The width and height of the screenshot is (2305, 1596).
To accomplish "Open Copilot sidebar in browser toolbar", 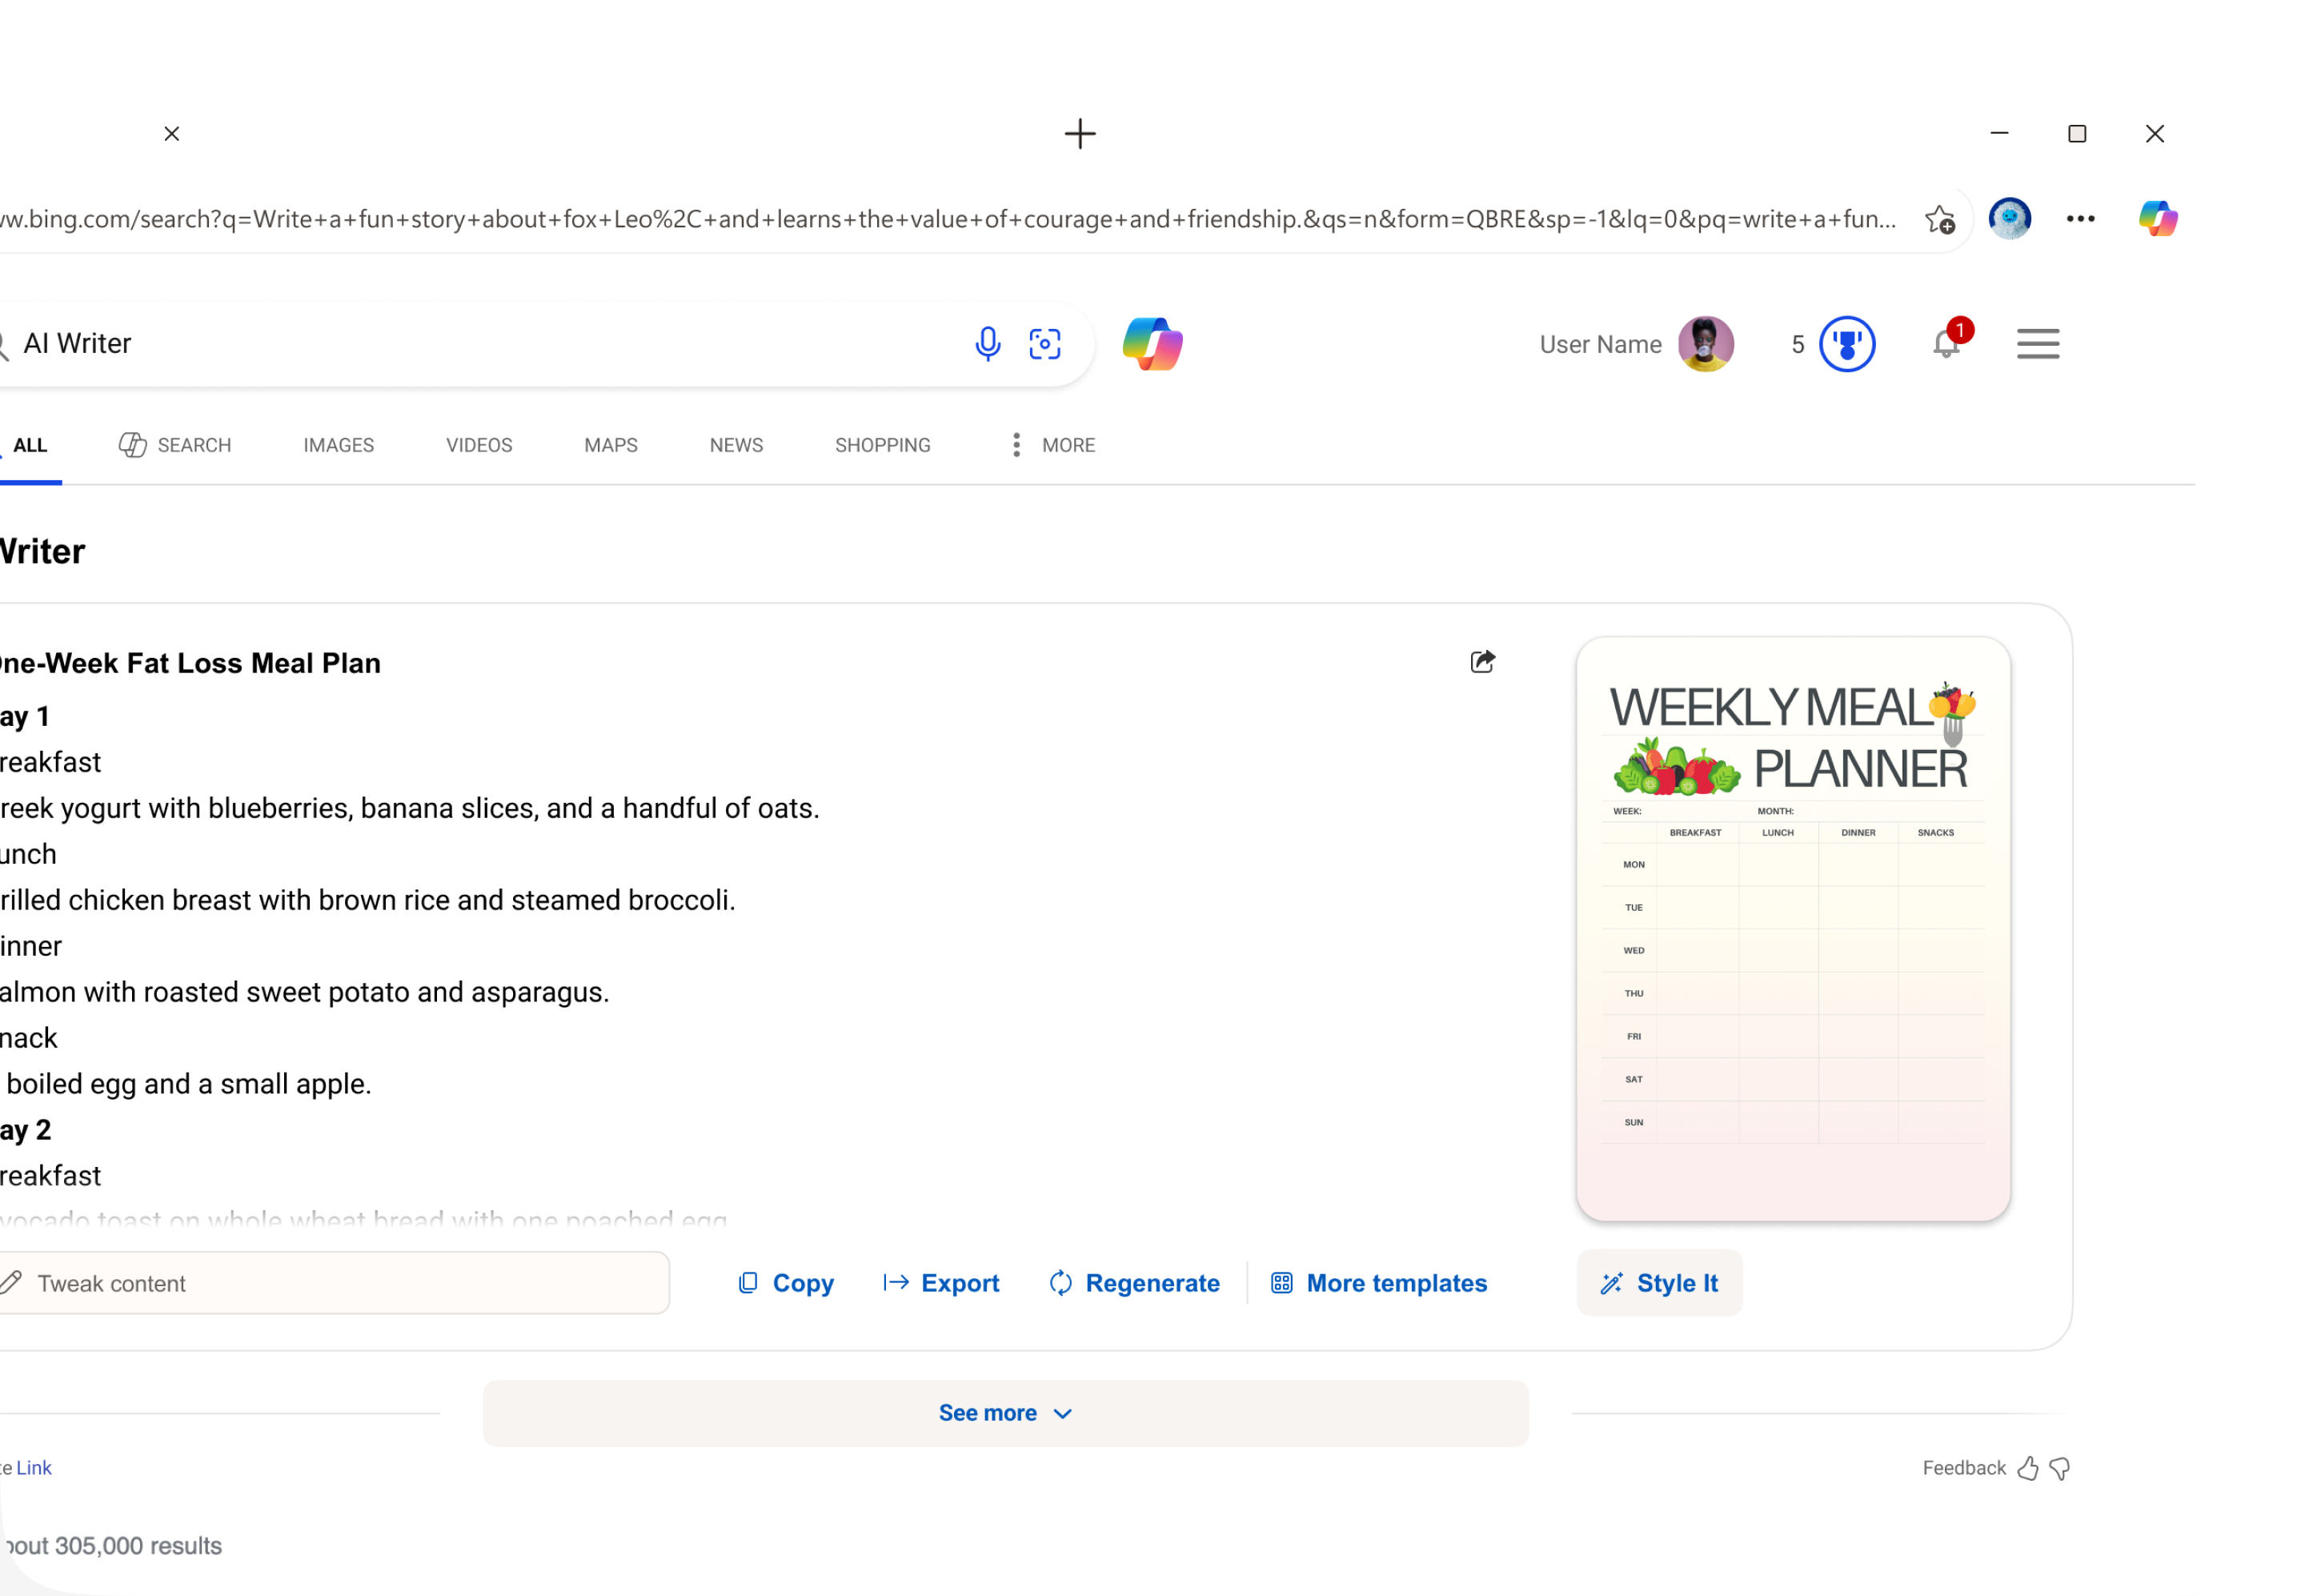I will [2157, 219].
